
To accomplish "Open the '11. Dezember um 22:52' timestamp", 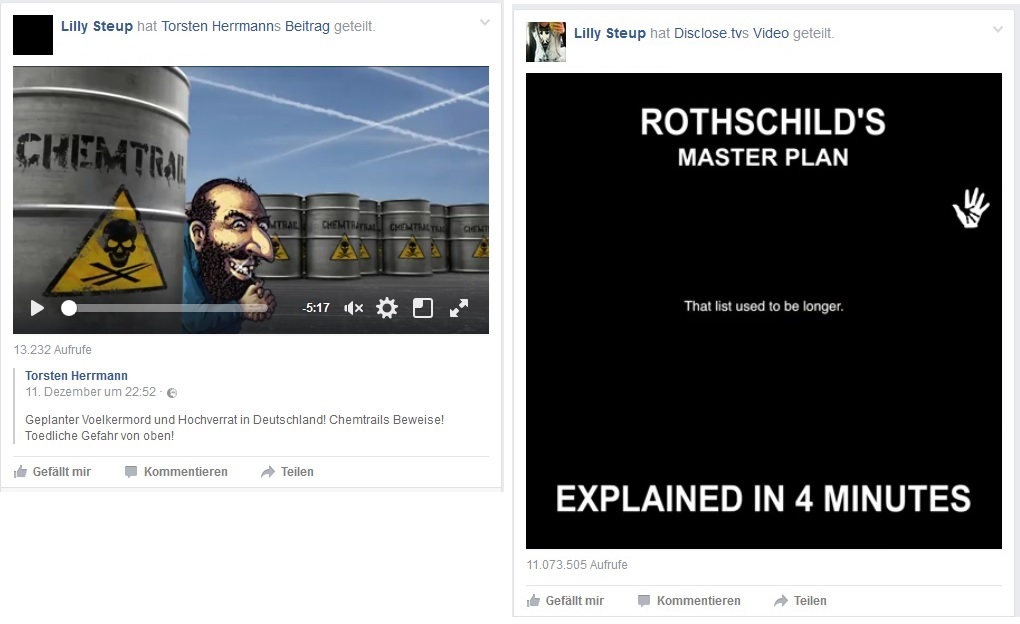I will click(91, 392).
